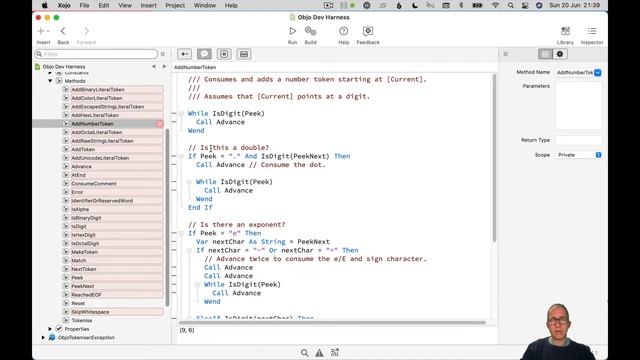Click the Find magnifier icon in bottom bar

(304, 353)
